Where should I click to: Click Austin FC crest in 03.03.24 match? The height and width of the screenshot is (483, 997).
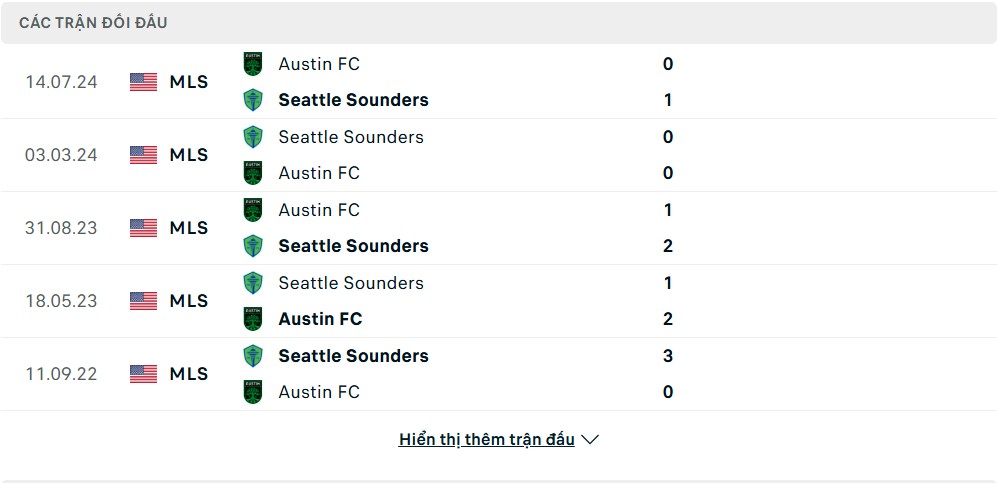tap(253, 173)
